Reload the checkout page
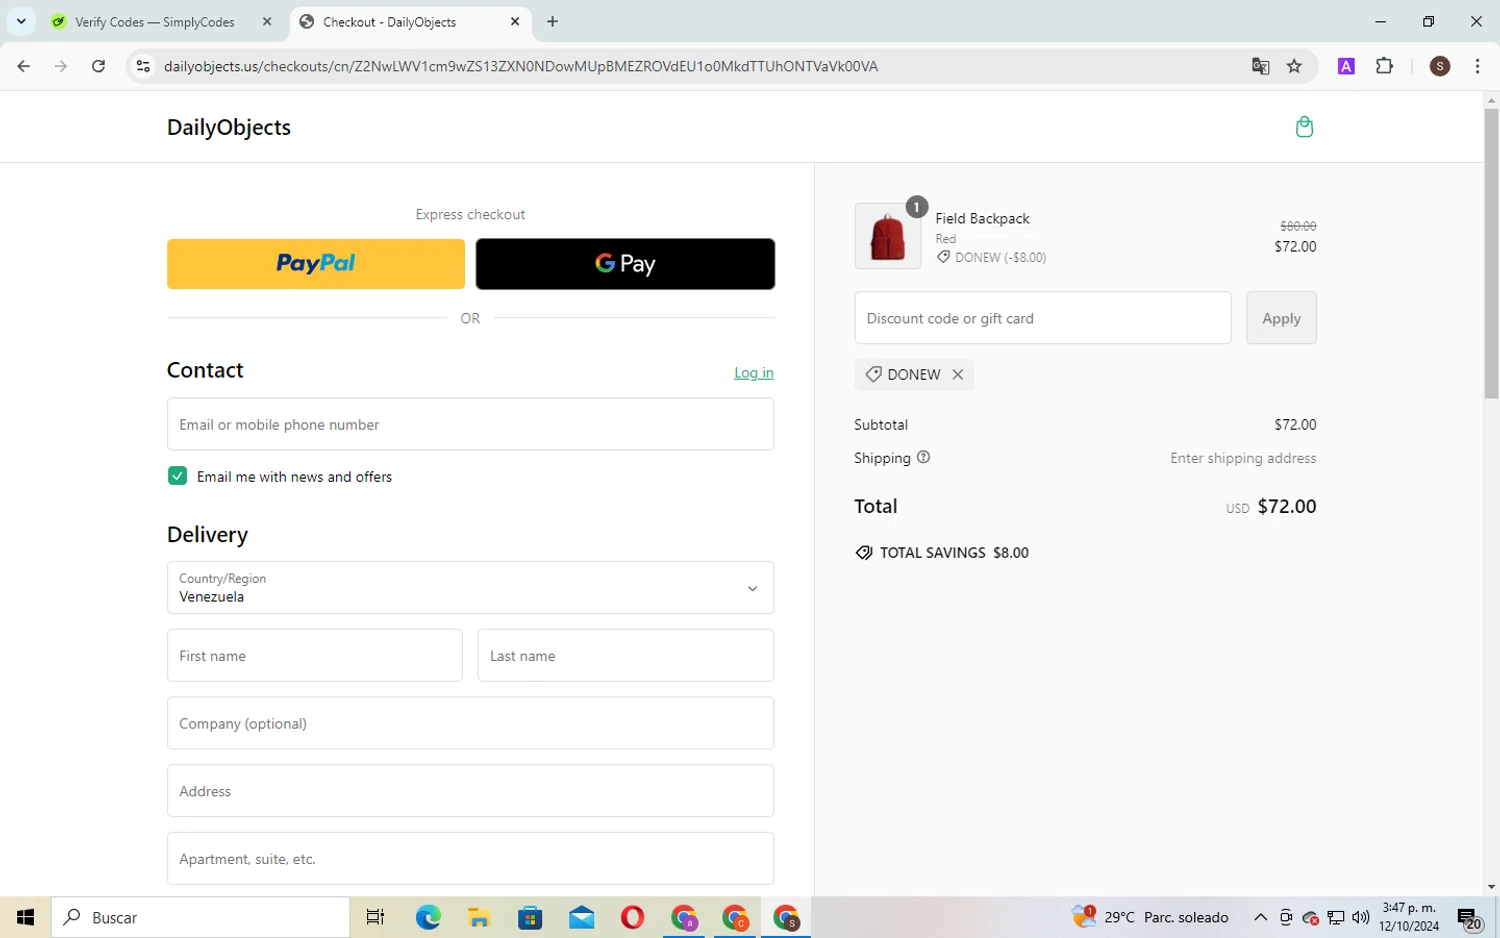This screenshot has height=938, width=1500. tap(98, 66)
